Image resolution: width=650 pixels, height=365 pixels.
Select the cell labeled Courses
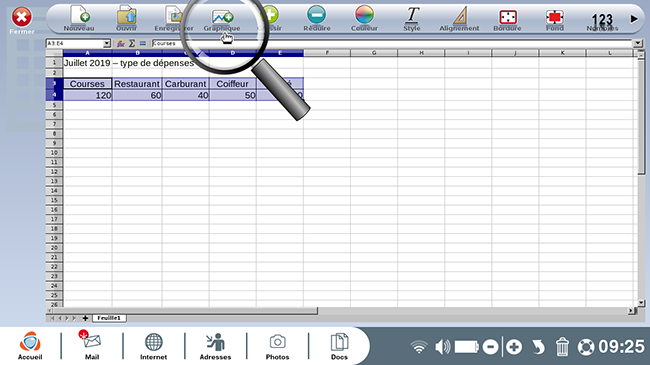click(87, 83)
